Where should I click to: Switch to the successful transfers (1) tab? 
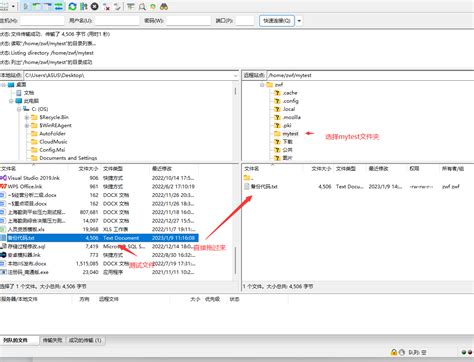tap(85, 340)
